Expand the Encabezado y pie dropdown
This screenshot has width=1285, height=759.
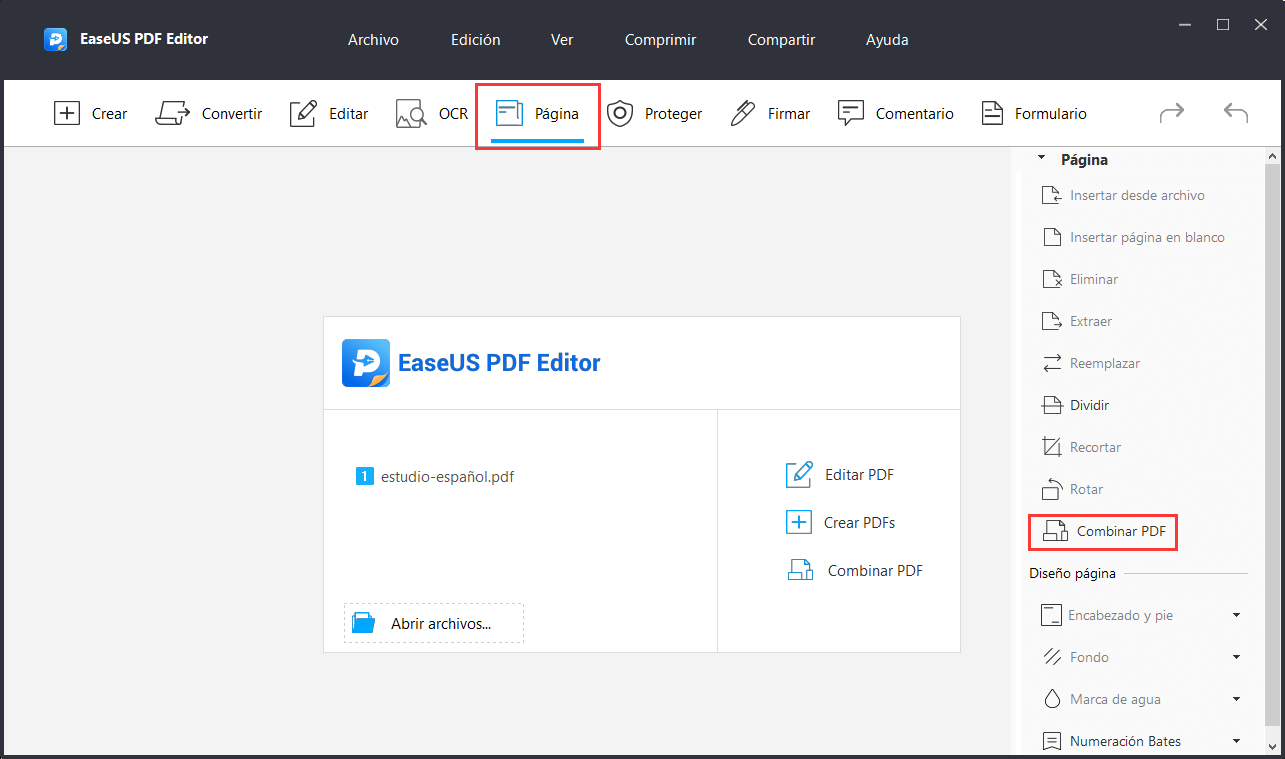[x=1236, y=615]
